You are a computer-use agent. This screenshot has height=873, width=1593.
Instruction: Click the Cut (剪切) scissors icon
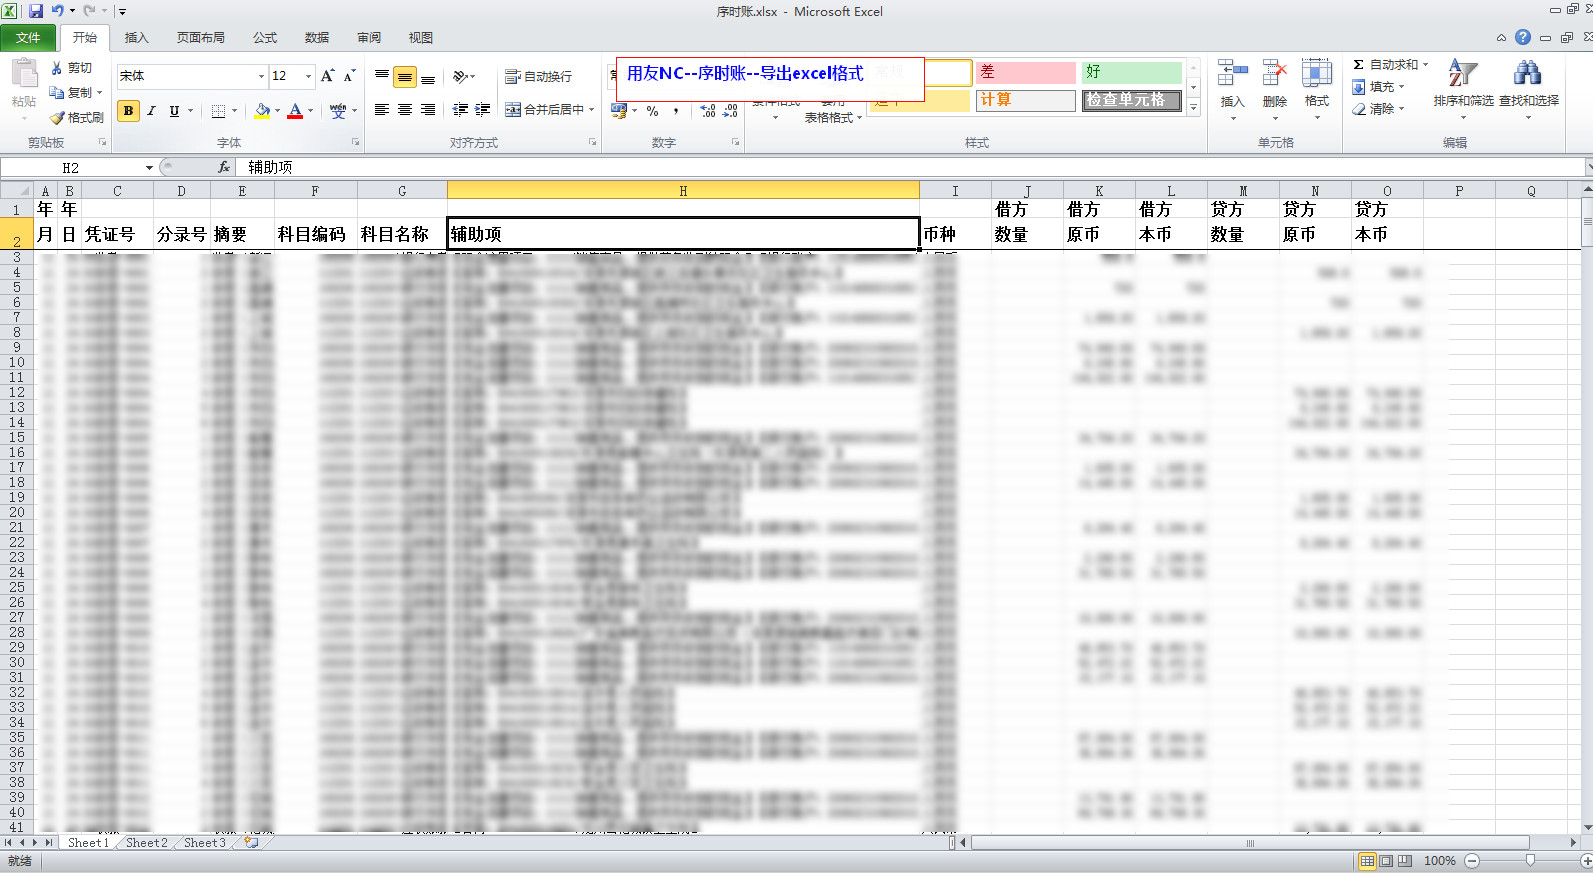tap(57, 68)
